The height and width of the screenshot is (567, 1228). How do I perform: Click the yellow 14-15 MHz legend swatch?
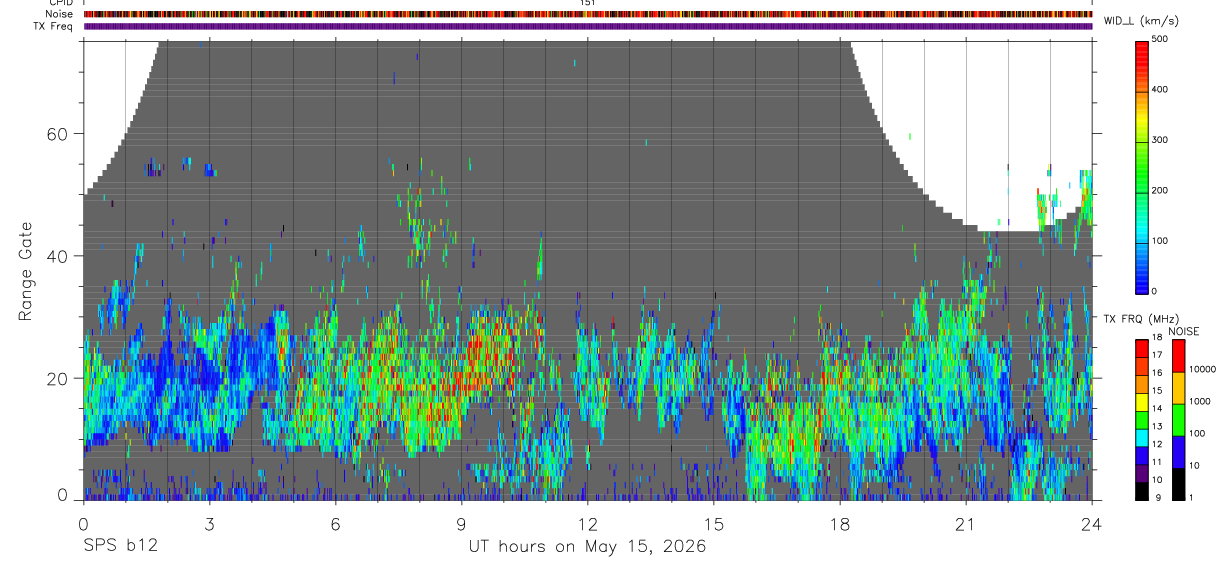(x=1142, y=402)
